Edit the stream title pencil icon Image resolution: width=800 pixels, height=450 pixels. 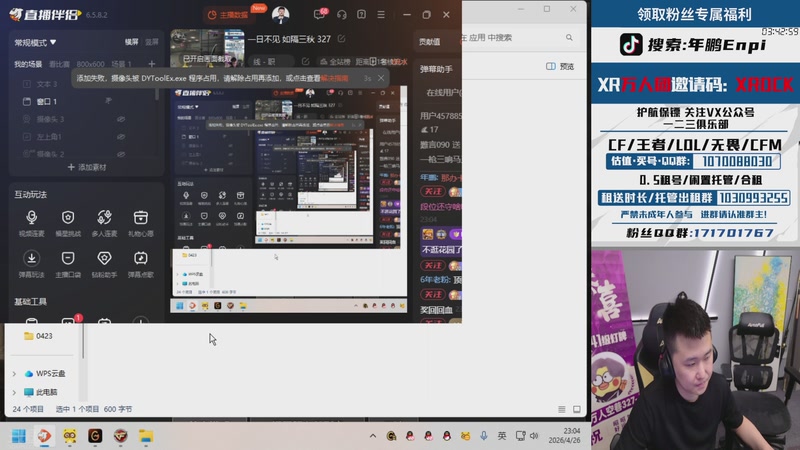click(341, 39)
